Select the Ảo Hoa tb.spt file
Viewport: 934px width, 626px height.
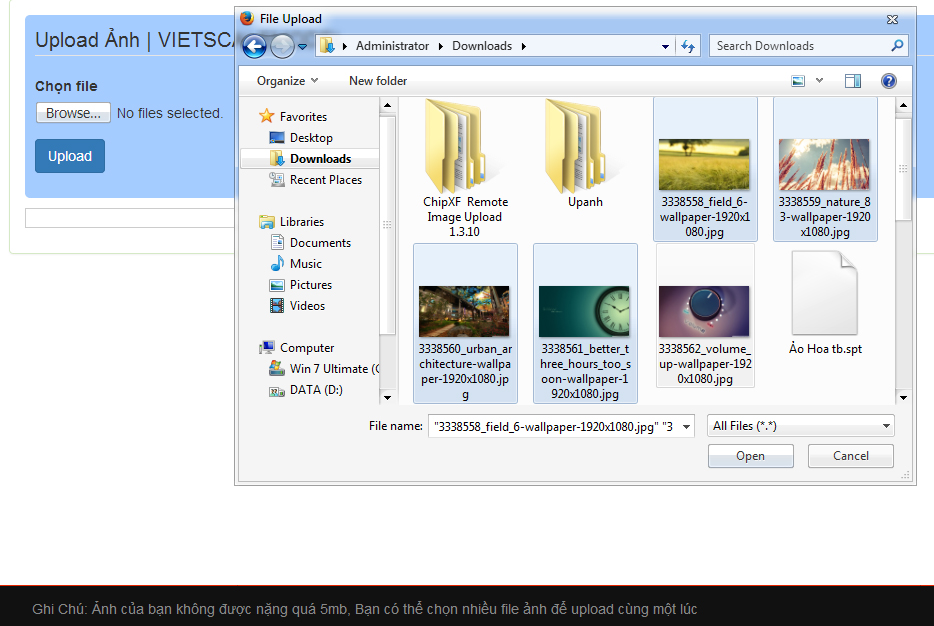click(825, 302)
